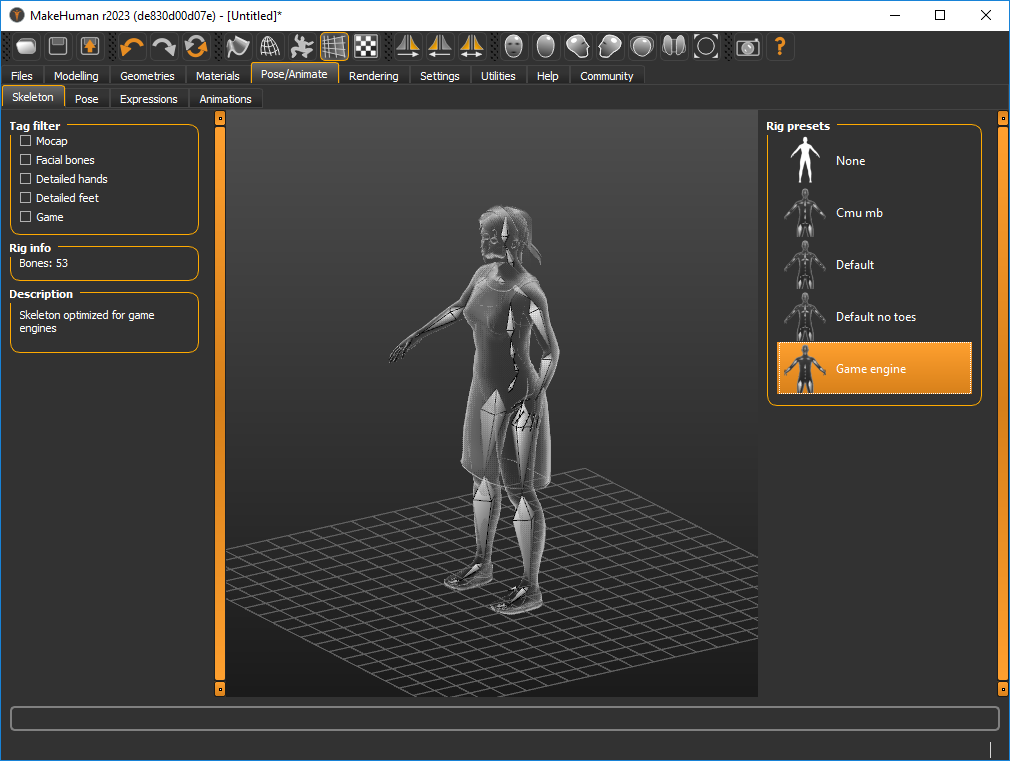The height and width of the screenshot is (761, 1010).
Task: Click the reset camera circle icon
Action: pyautogui.click(x=706, y=46)
